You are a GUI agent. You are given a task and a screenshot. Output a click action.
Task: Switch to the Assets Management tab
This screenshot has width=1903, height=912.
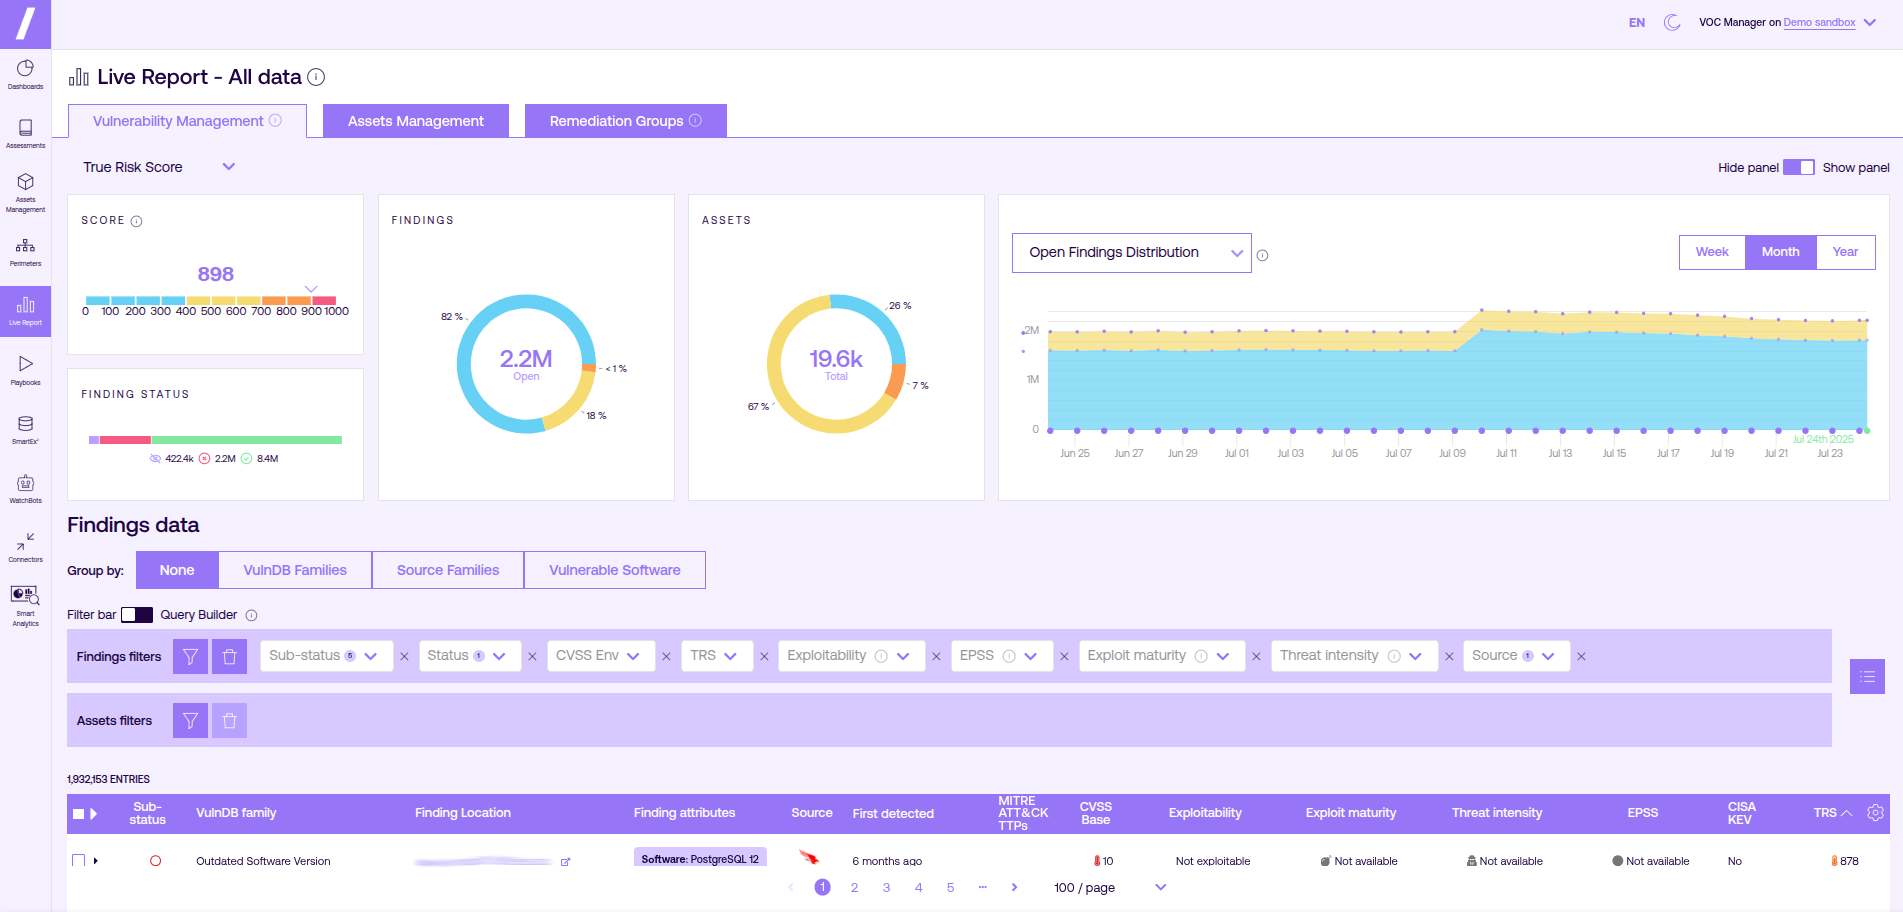415,121
